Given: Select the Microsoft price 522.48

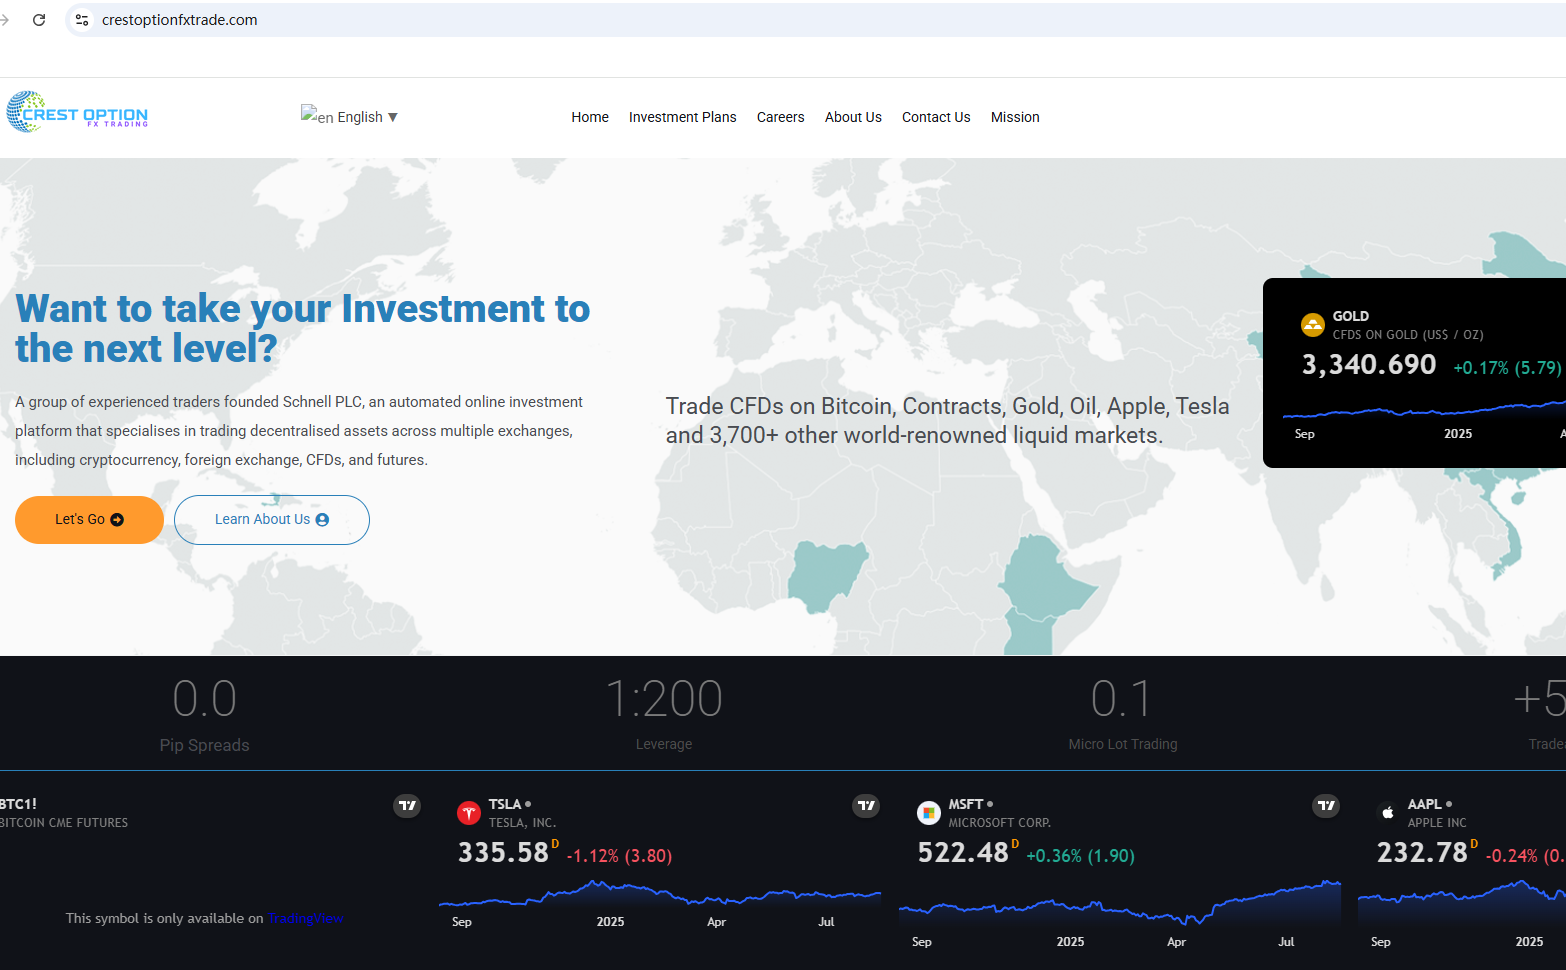Looking at the screenshot, I should (963, 853).
